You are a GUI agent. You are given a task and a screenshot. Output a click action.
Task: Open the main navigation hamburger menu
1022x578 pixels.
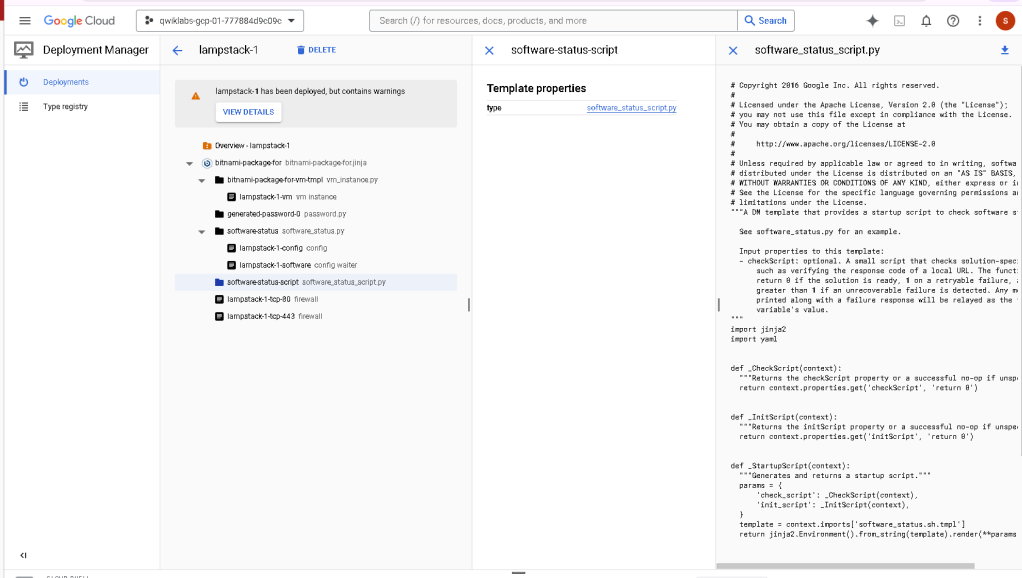click(x=25, y=21)
